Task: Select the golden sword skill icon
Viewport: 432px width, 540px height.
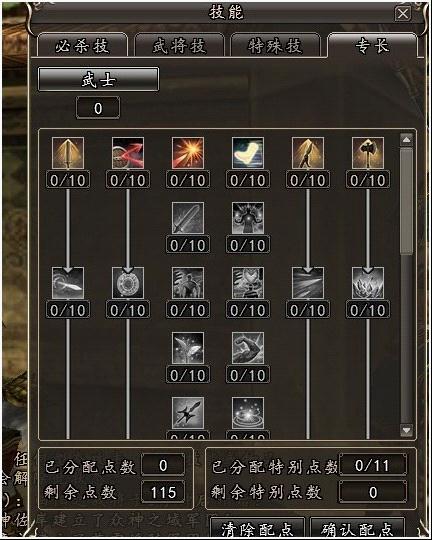Action: point(68,153)
